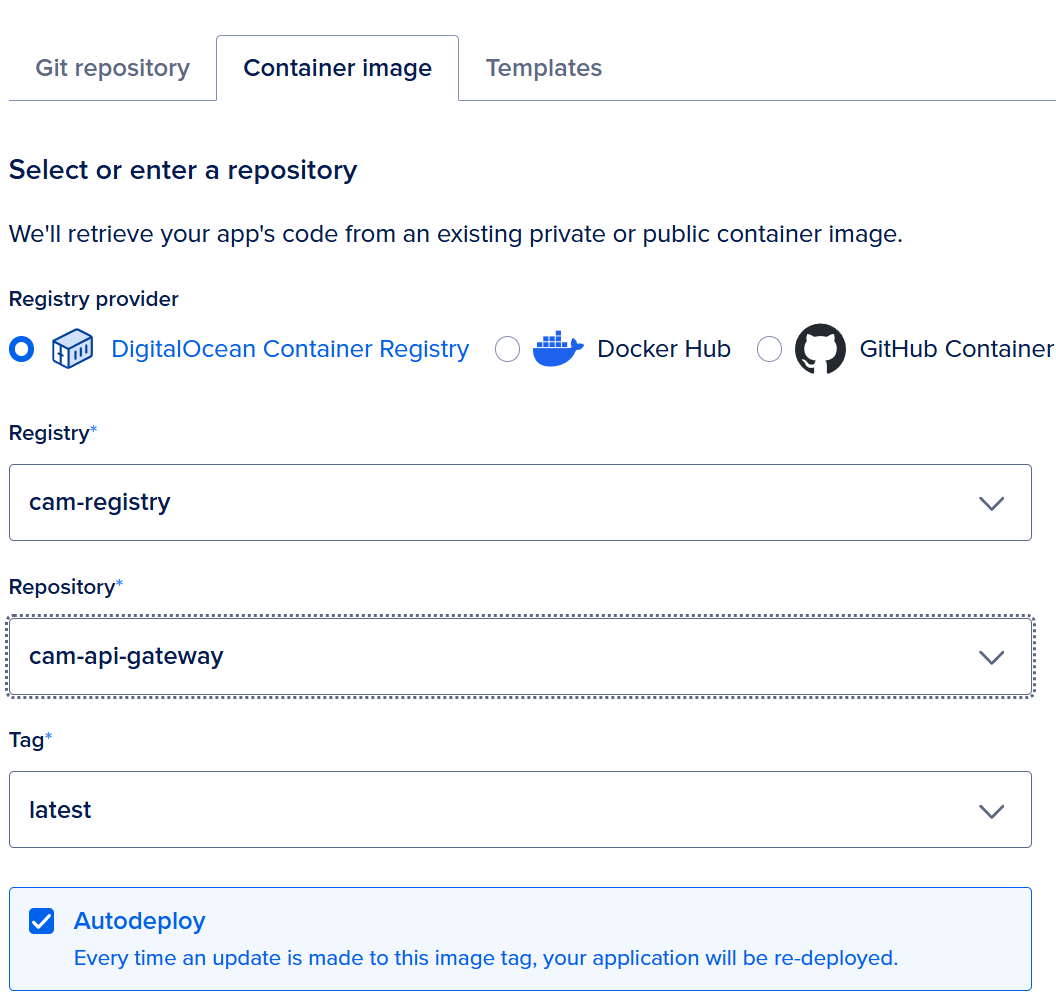1056x1005 pixels.
Task: Click the chevron arrow in Registry field
Action: point(991,503)
